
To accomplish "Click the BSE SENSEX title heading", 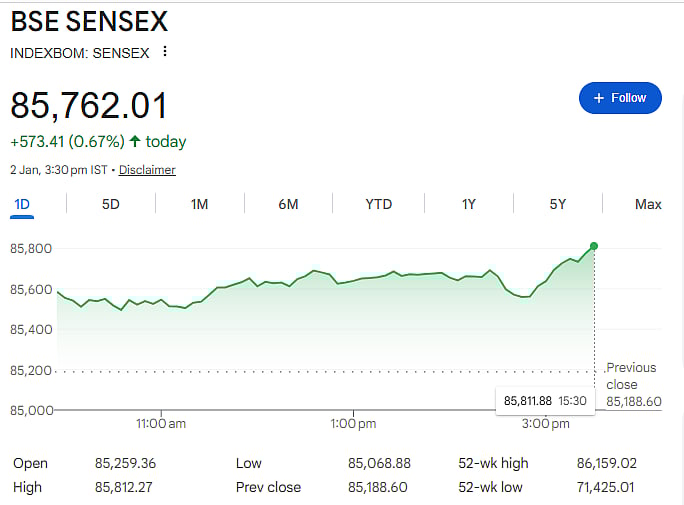I will pos(89,21).
